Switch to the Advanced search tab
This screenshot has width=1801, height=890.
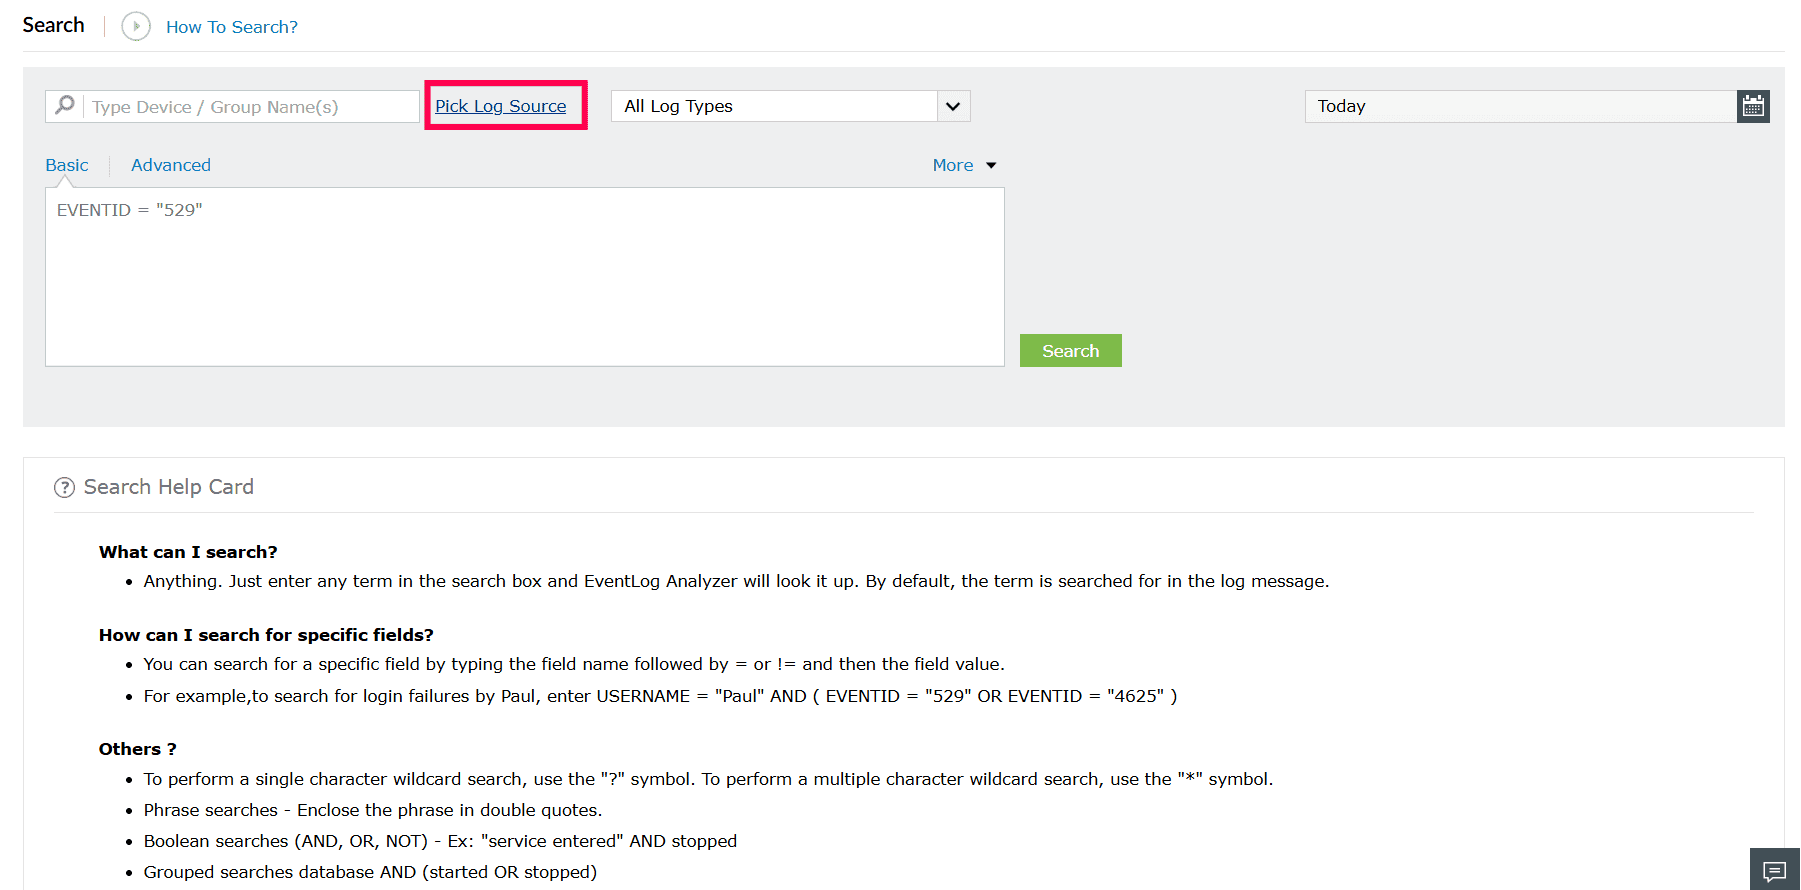(171, 165)
